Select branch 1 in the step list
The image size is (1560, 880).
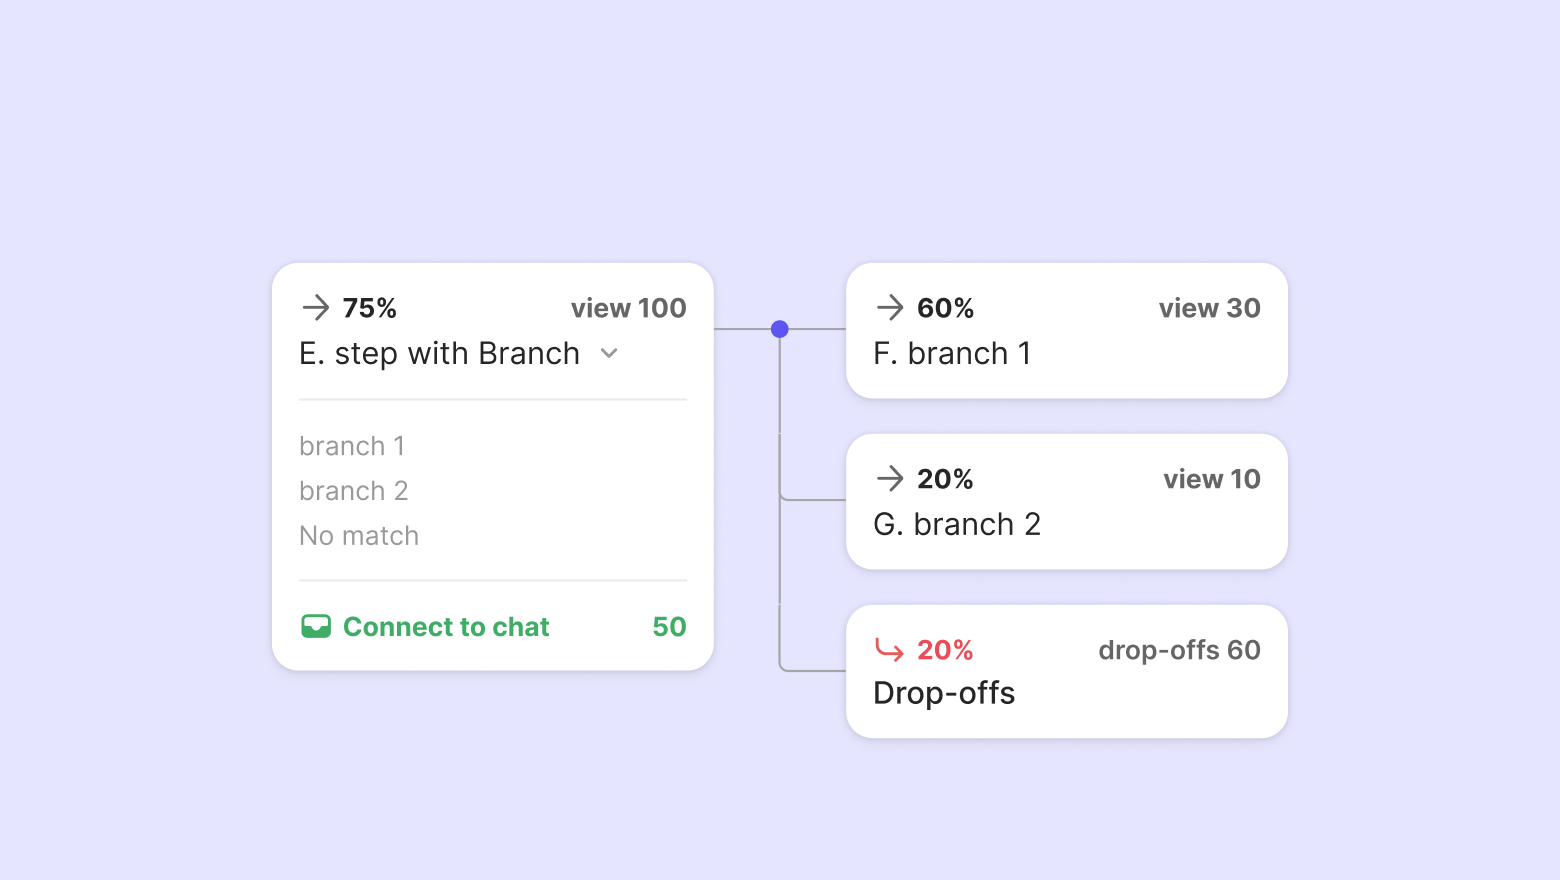point(352,446)
